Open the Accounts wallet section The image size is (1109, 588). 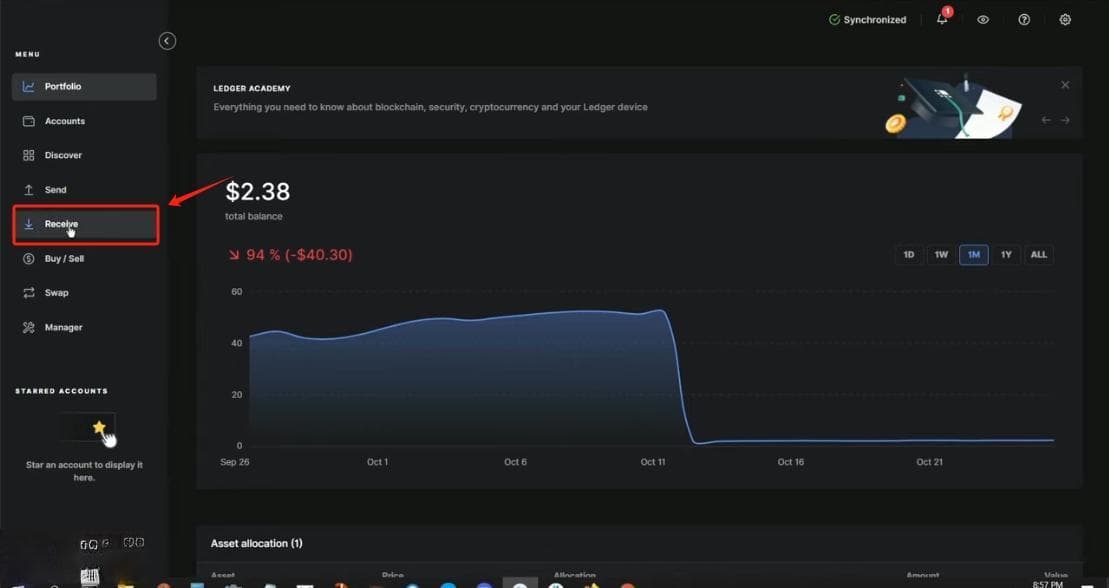coord(84,121)
